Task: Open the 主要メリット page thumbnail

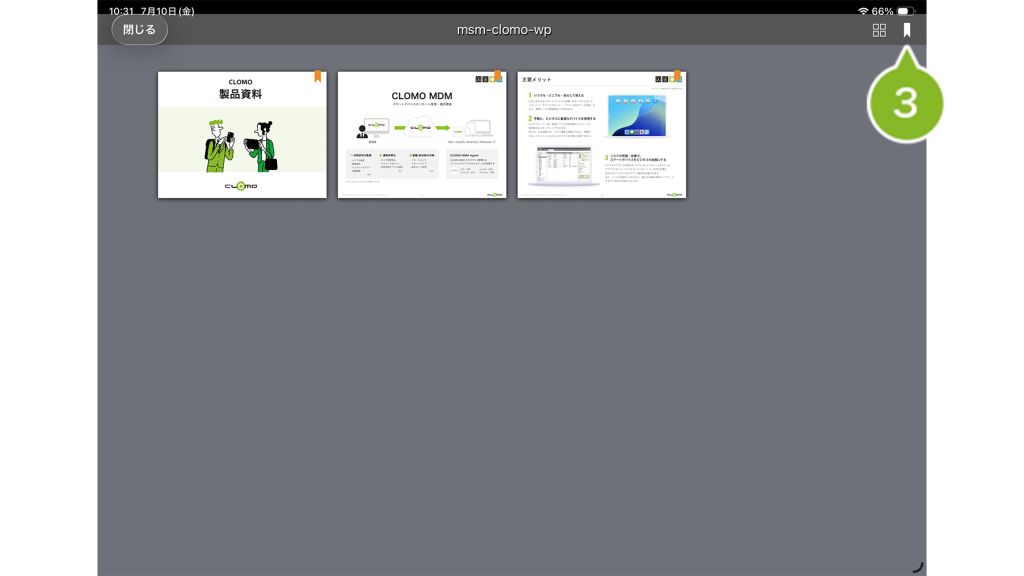Action: (x=601, y=135)
